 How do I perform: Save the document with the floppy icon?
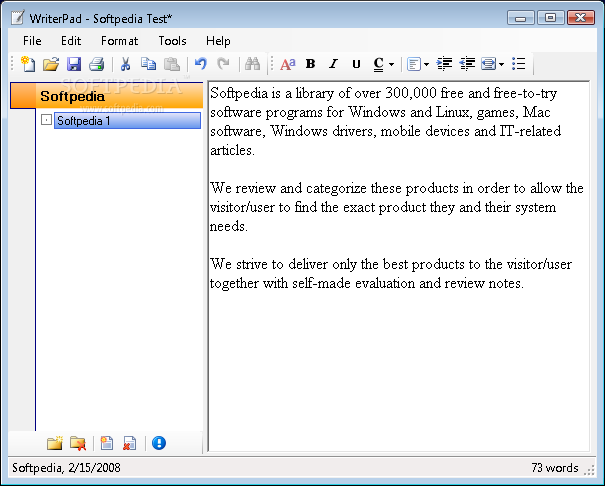point(74,64)
